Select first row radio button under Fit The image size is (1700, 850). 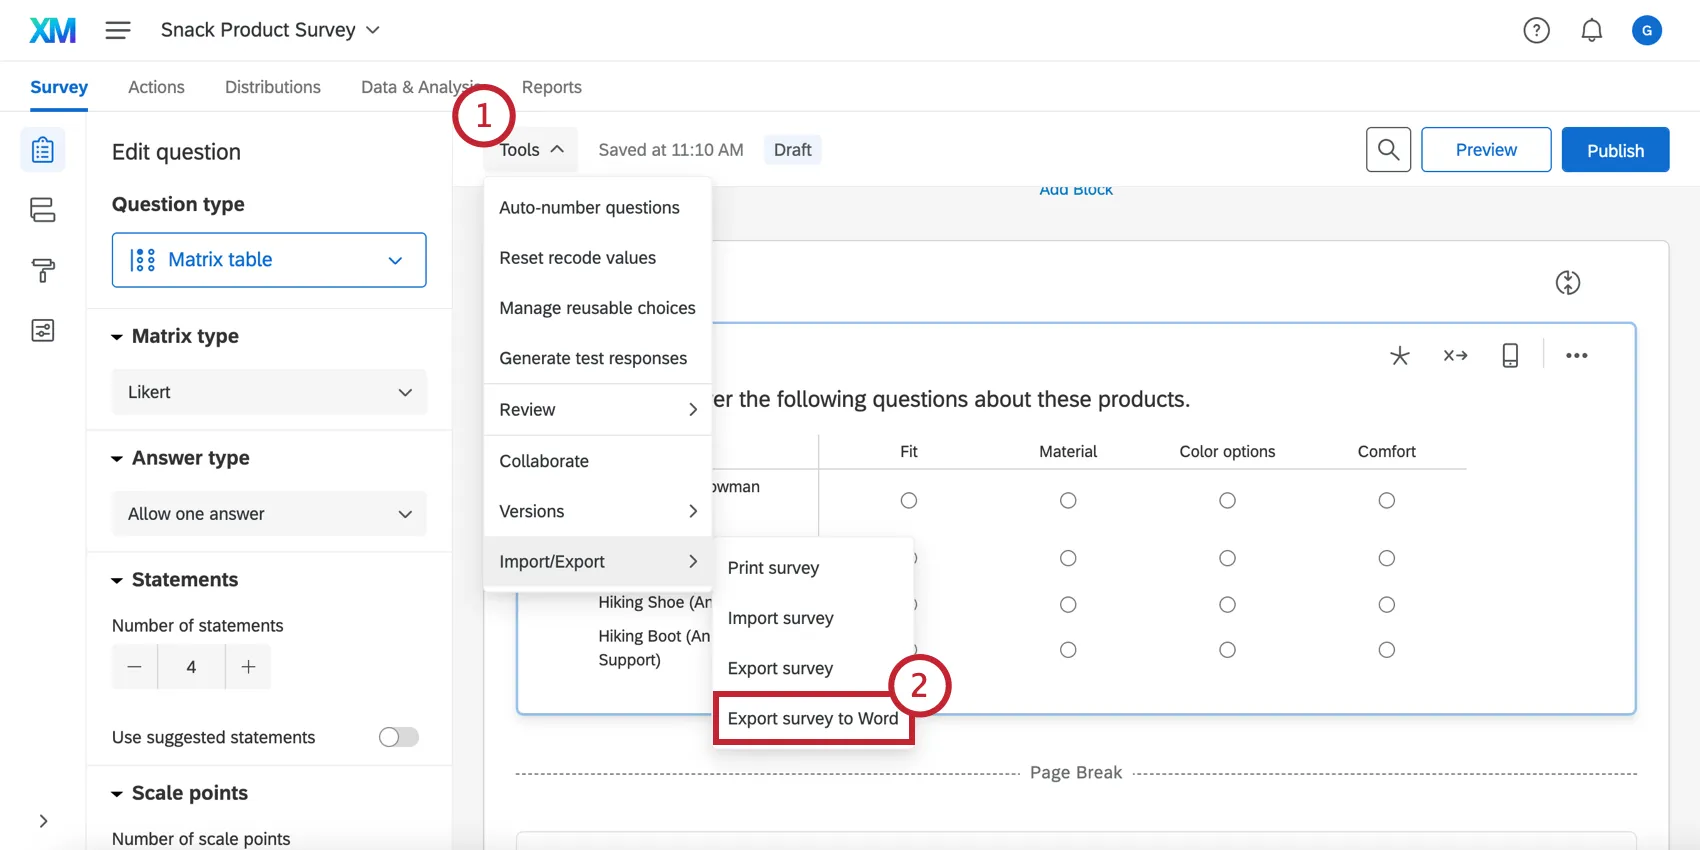[908, 500]
